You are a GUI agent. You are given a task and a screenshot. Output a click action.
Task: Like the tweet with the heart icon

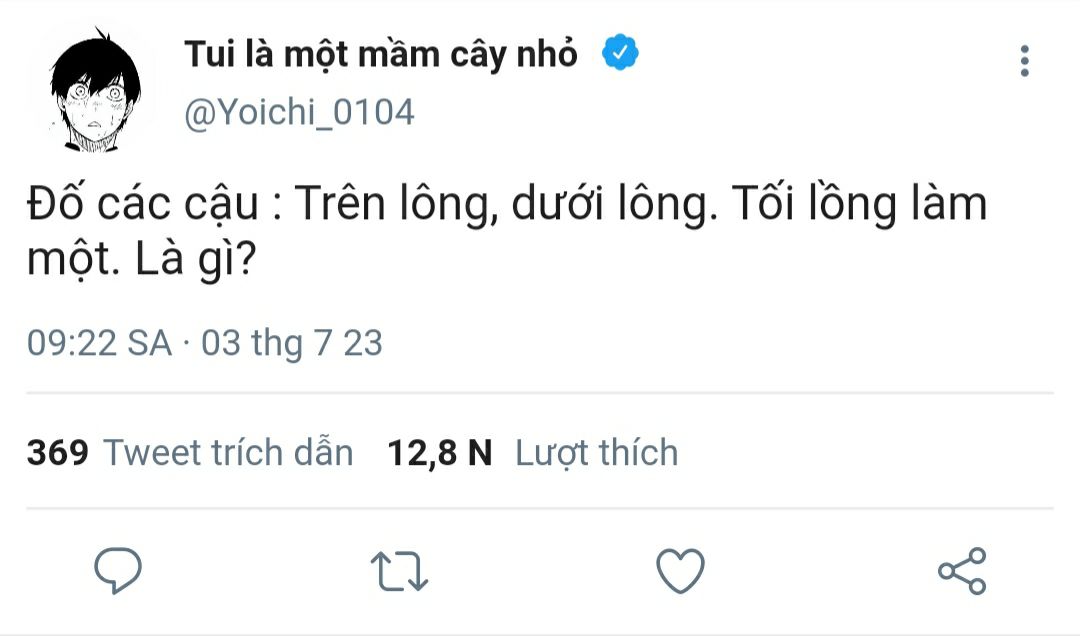pyautogui.click(x=680, y=571)
